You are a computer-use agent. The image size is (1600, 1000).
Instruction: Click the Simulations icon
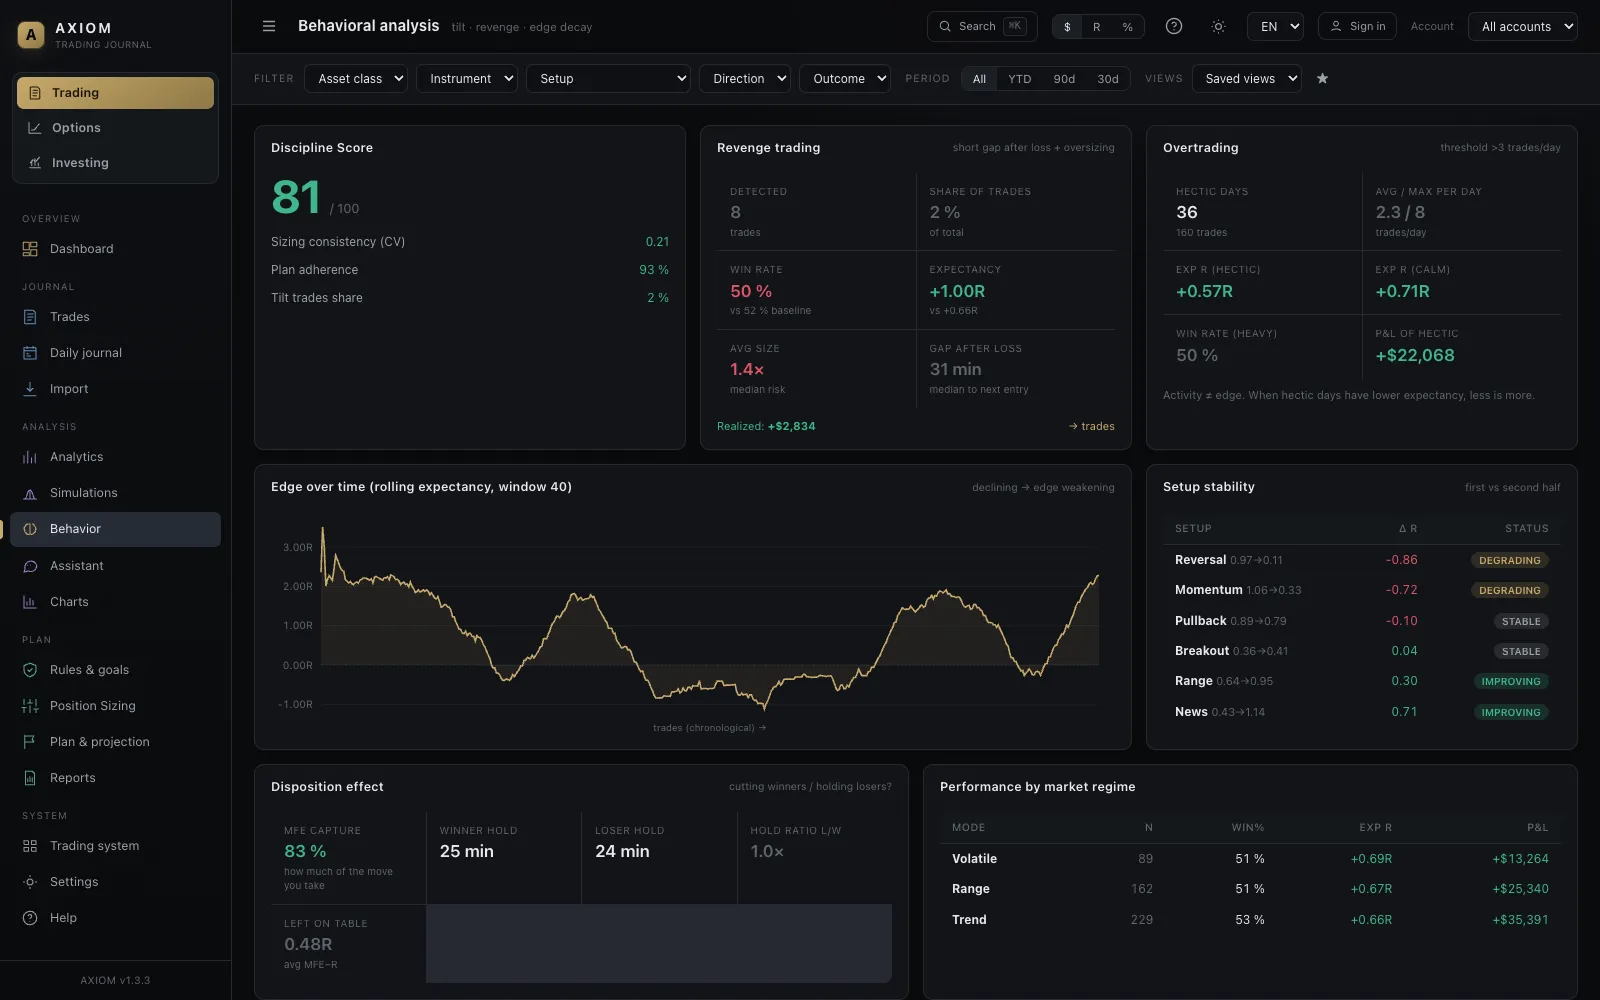coord(30,493)
